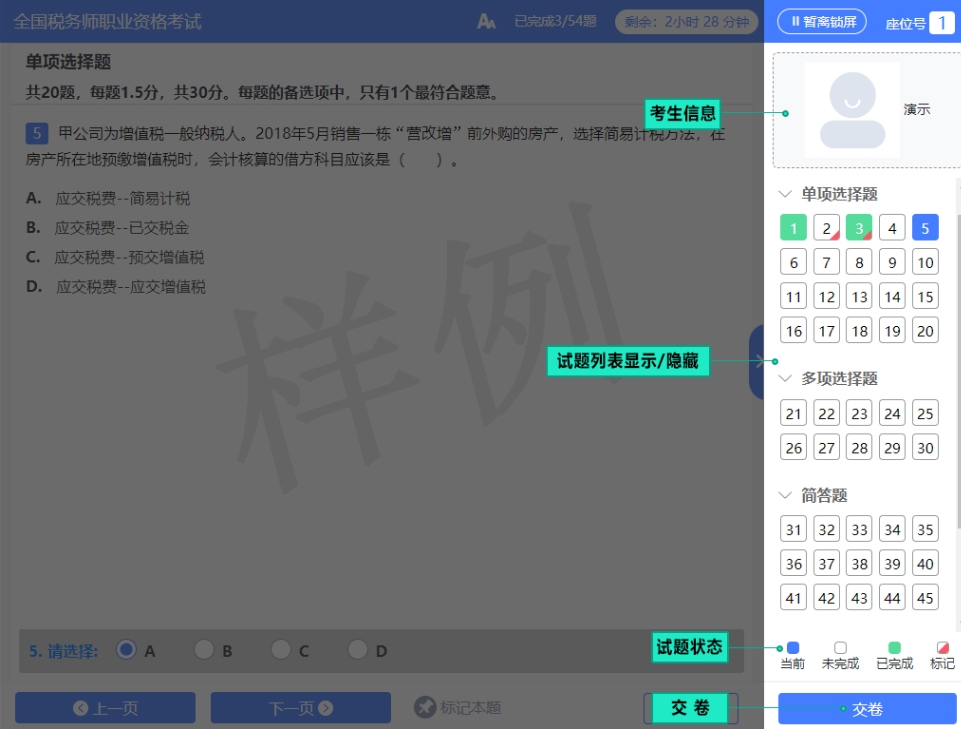
Task: Jump to completed question 1
Action: coord(793,228)
